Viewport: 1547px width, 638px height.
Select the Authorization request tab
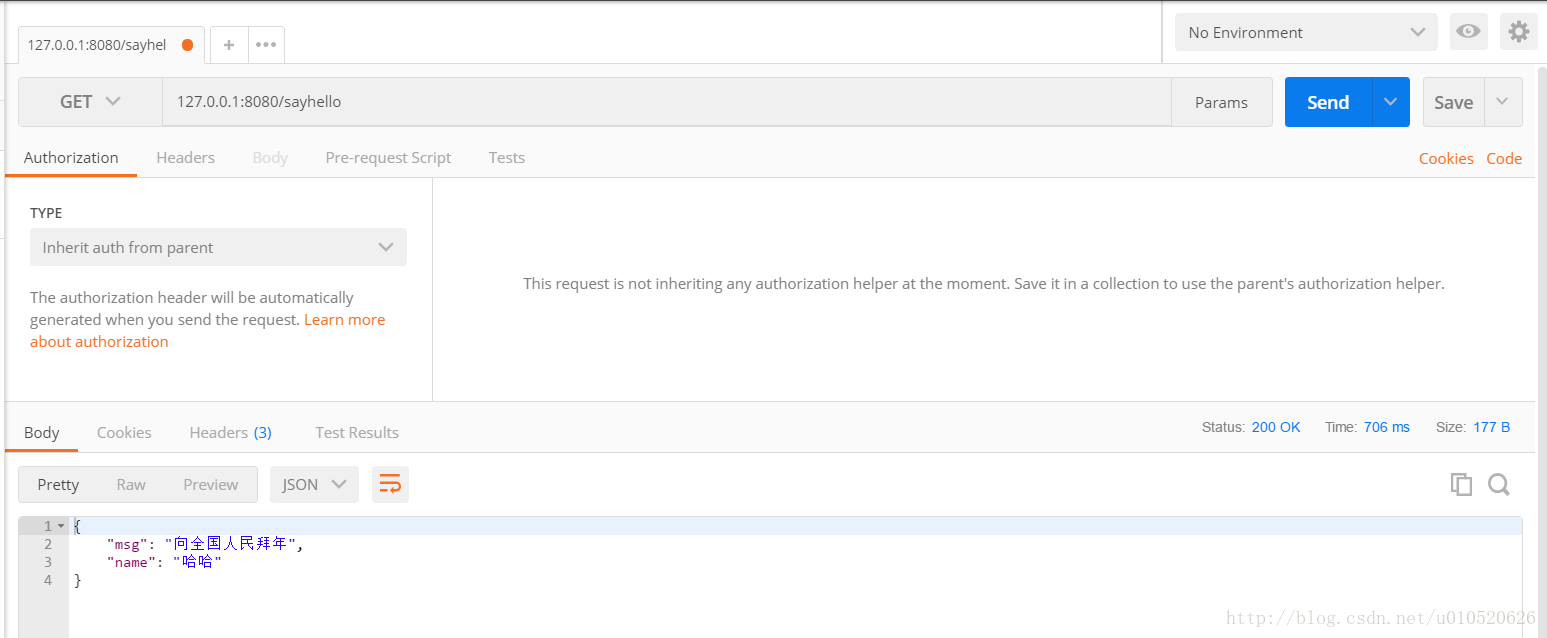pos(71,158)
